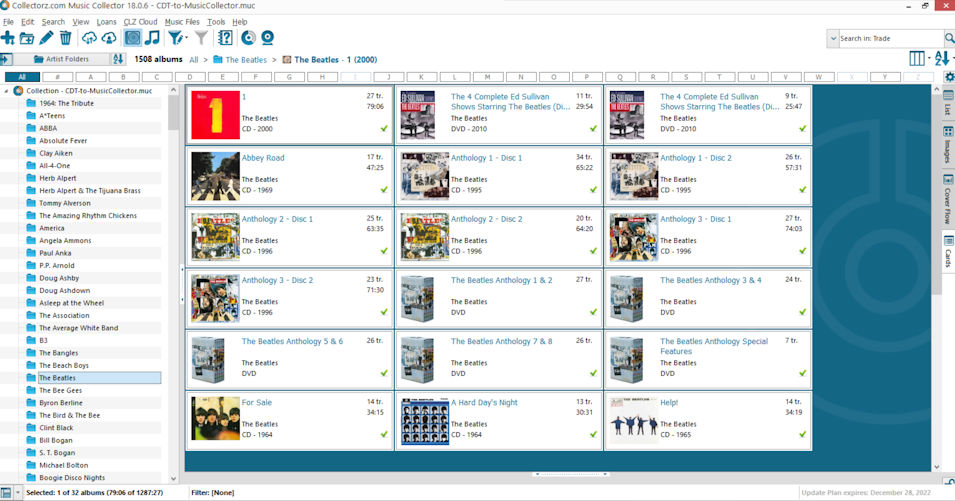Click the Help! album cover thumbnail
The image size is (955, 501).
point(634,421)
